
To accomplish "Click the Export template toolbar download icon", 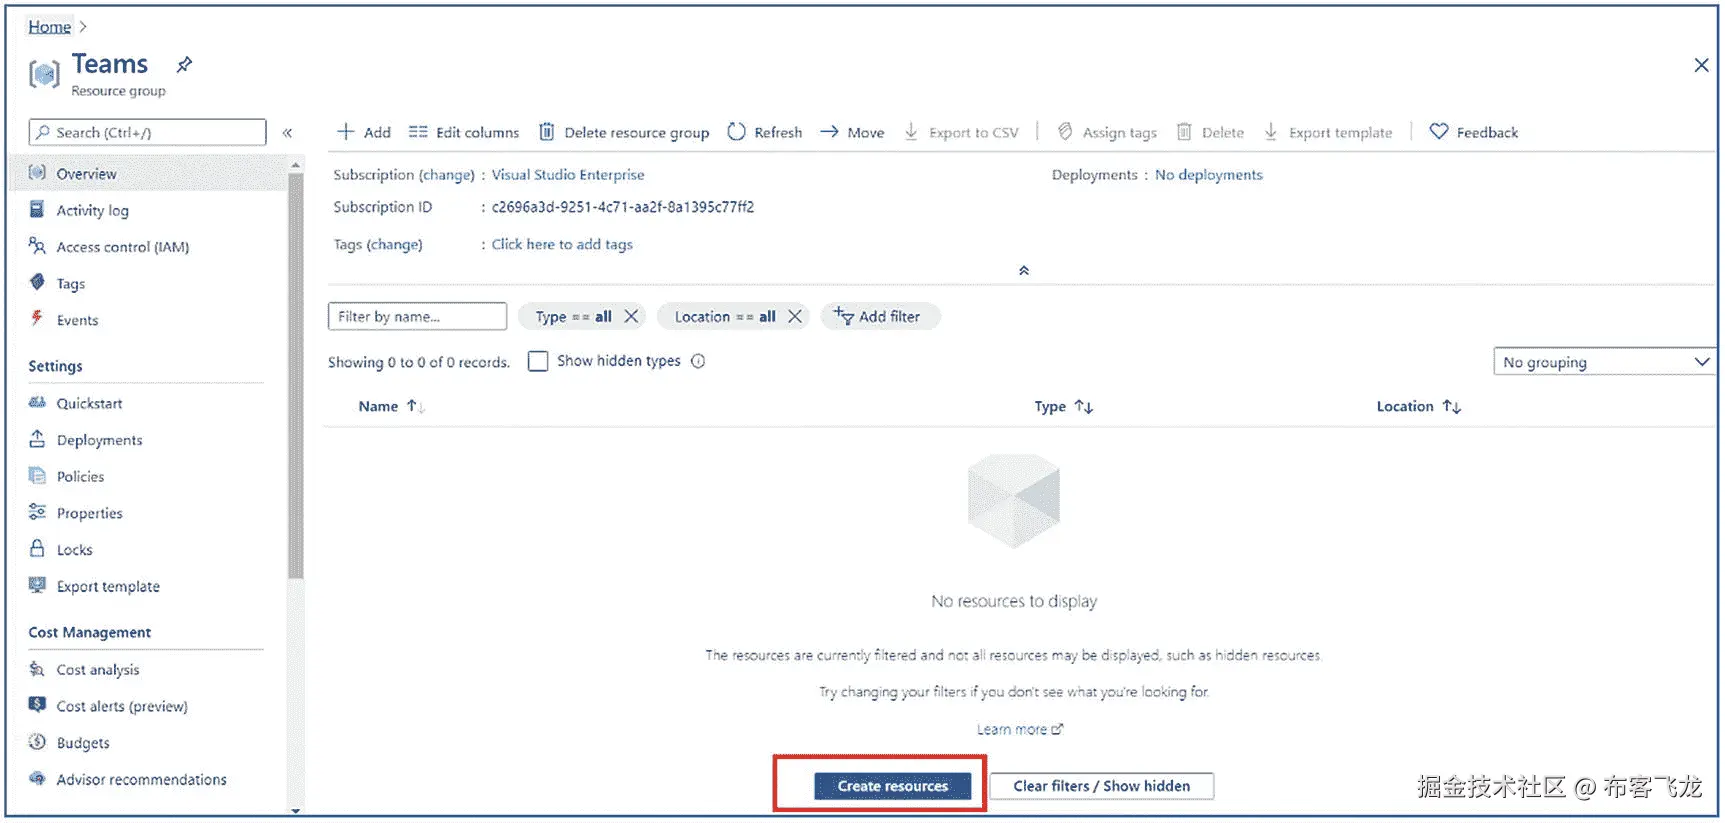I will click(x=1271, y=132).
